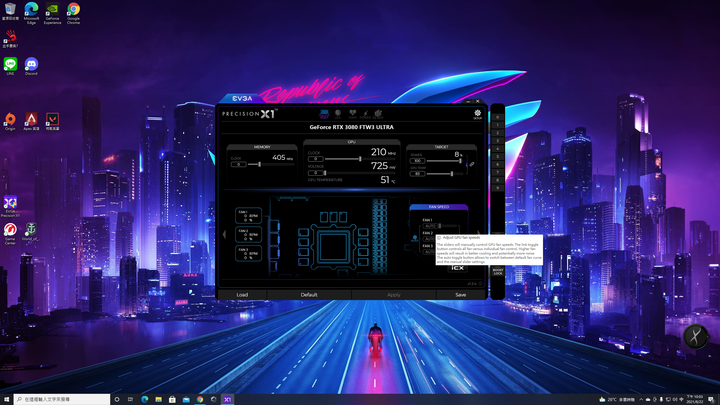Click the Fan 3 RPM readout box
This screenshot has width=720, height=405.
(x=248, y=253)
